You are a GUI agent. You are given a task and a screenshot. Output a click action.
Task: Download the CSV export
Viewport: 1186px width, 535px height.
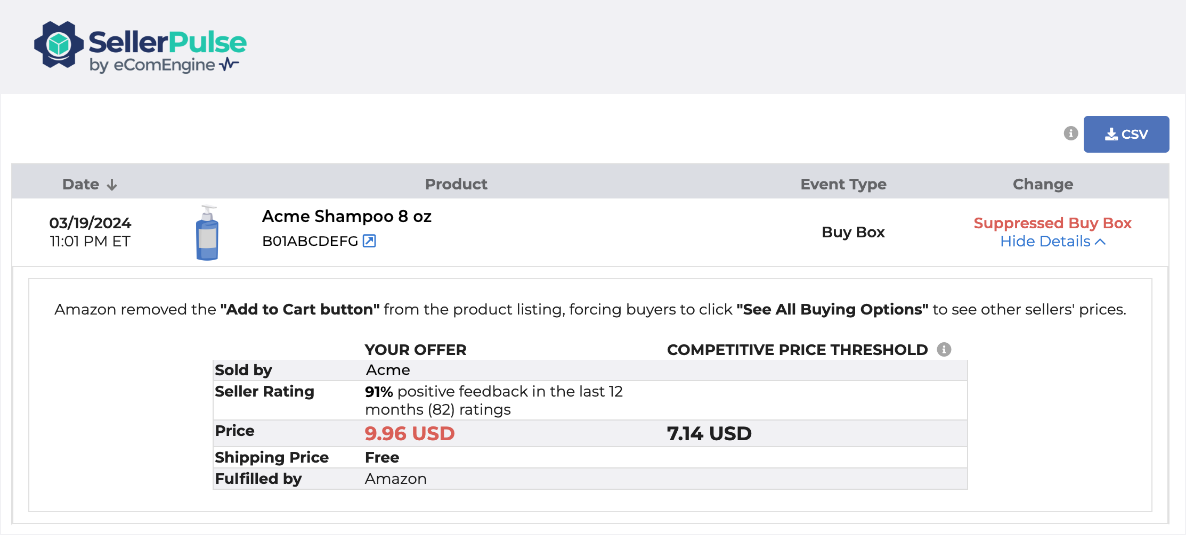point(1126,134)
